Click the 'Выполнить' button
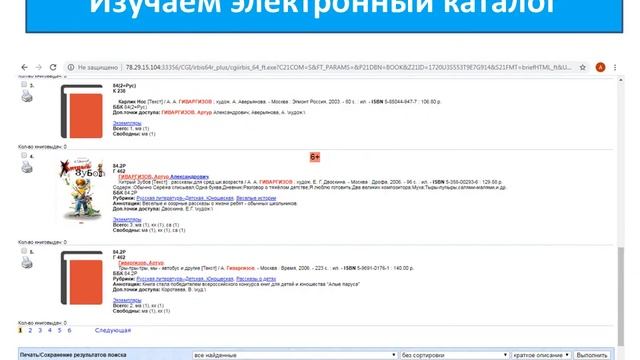Viewport: 640px width, 360px height. tap(592, 355)
